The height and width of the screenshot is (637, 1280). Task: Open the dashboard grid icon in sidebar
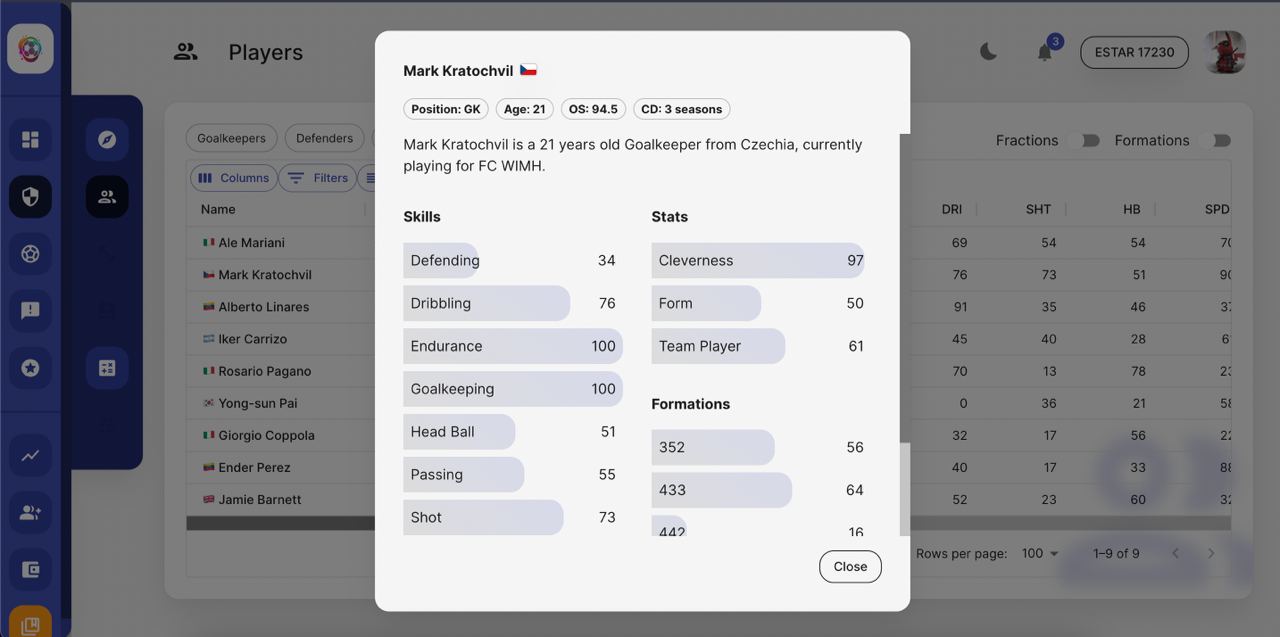30,140
